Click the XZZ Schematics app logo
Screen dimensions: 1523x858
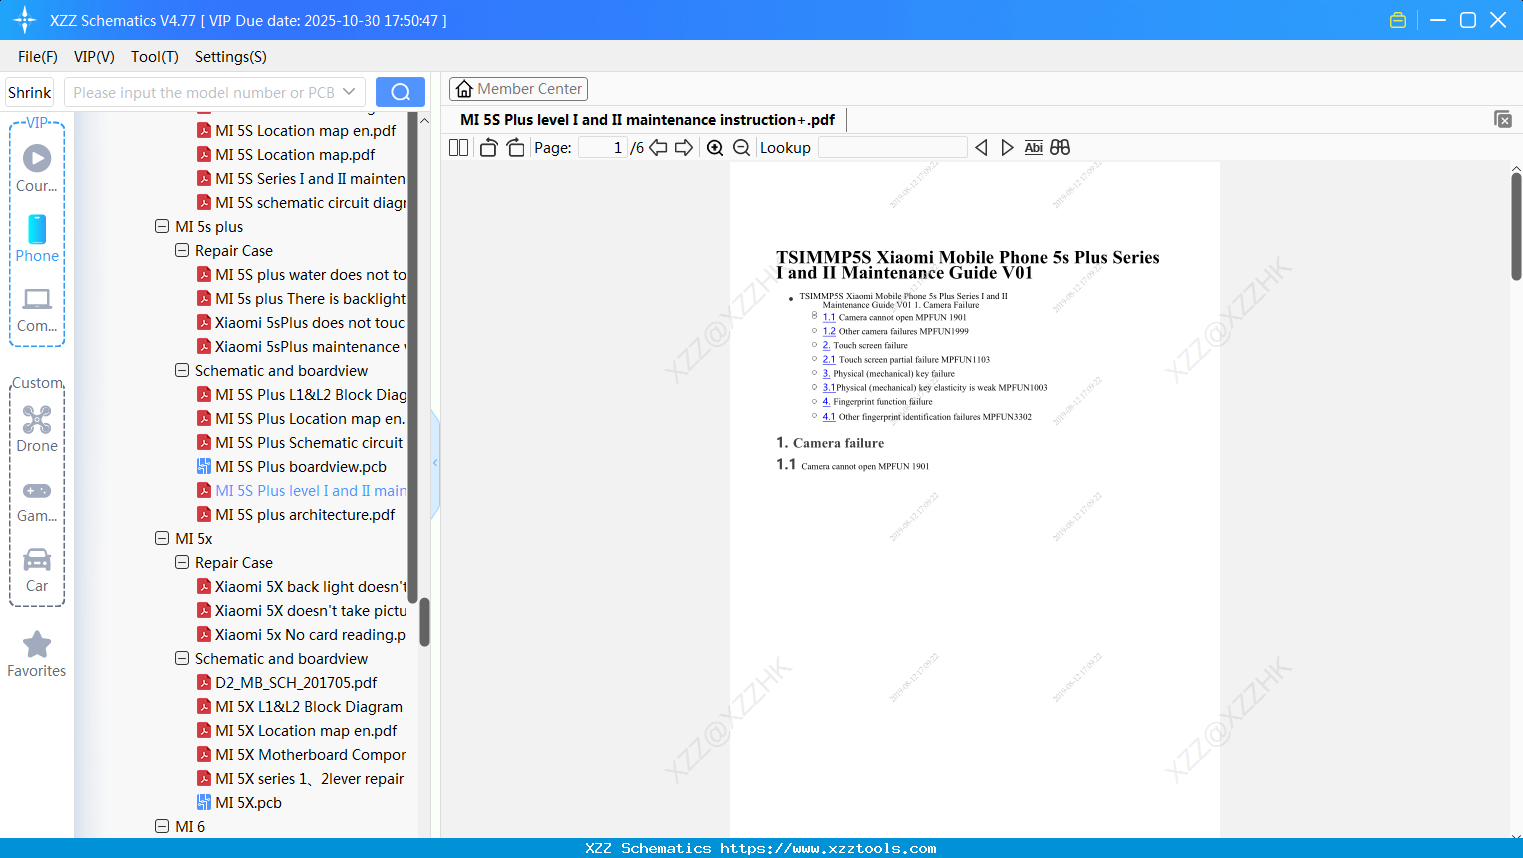click(x=25, y=20)
